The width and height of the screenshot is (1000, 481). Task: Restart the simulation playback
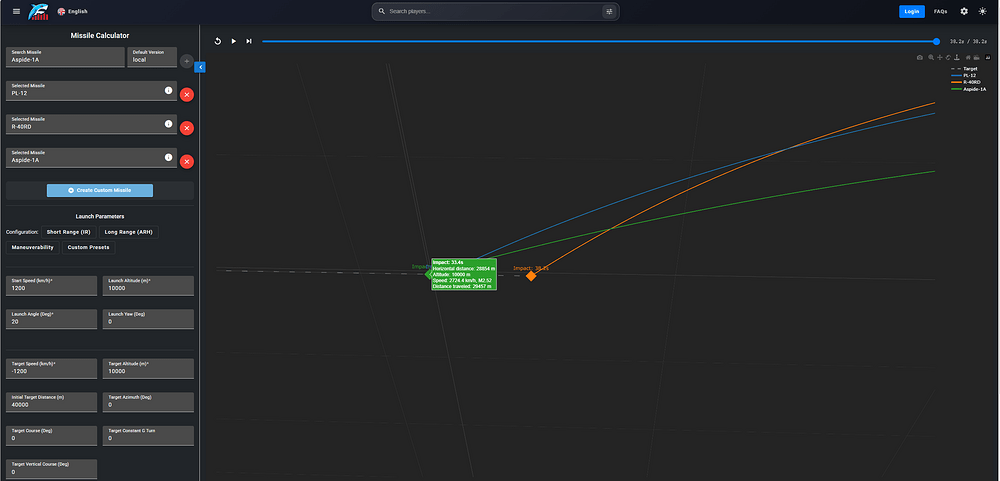point(217,41)
